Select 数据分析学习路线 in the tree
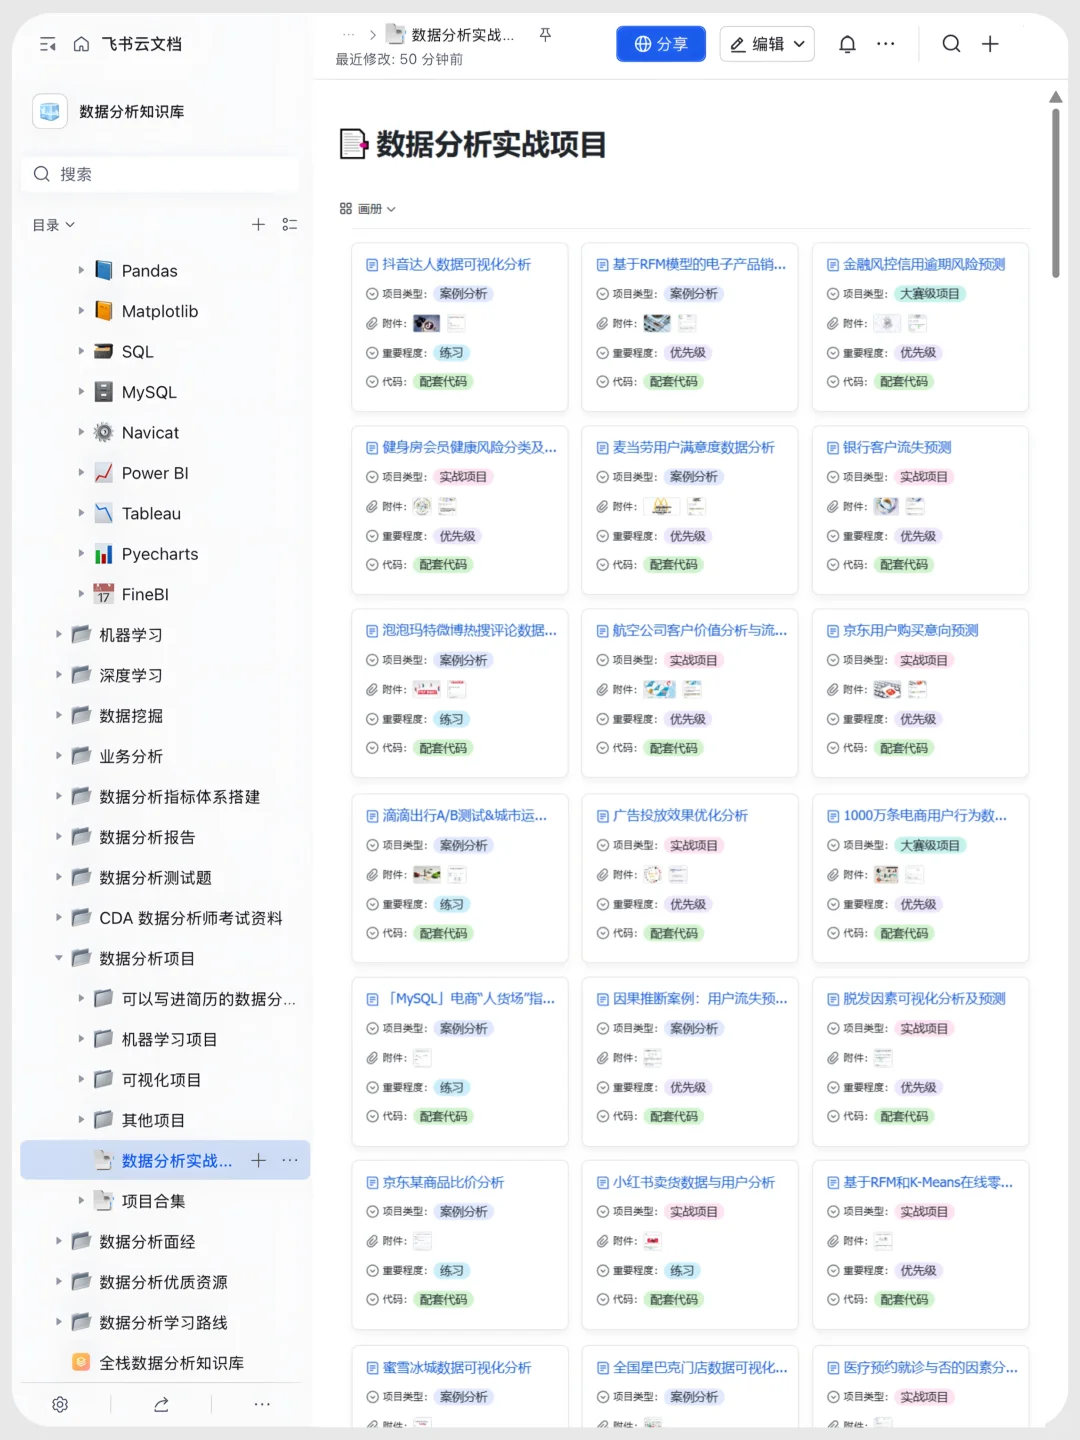Image resolution: width=1080 pixels, height=1440 pixels. point(163,1322)
